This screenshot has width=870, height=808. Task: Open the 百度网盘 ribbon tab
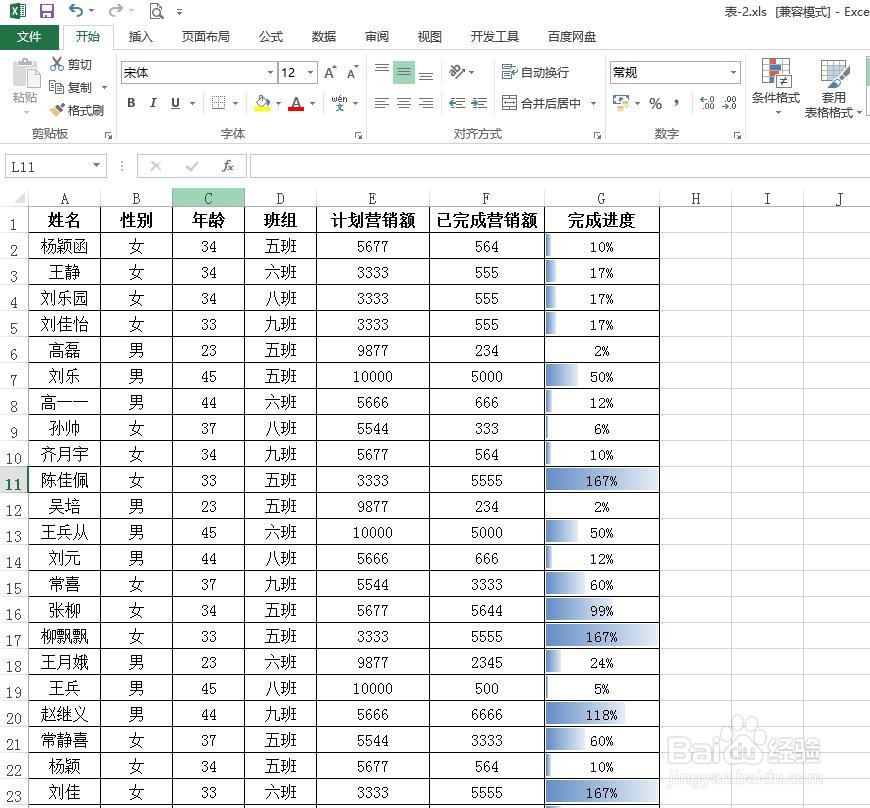[570, 36]
